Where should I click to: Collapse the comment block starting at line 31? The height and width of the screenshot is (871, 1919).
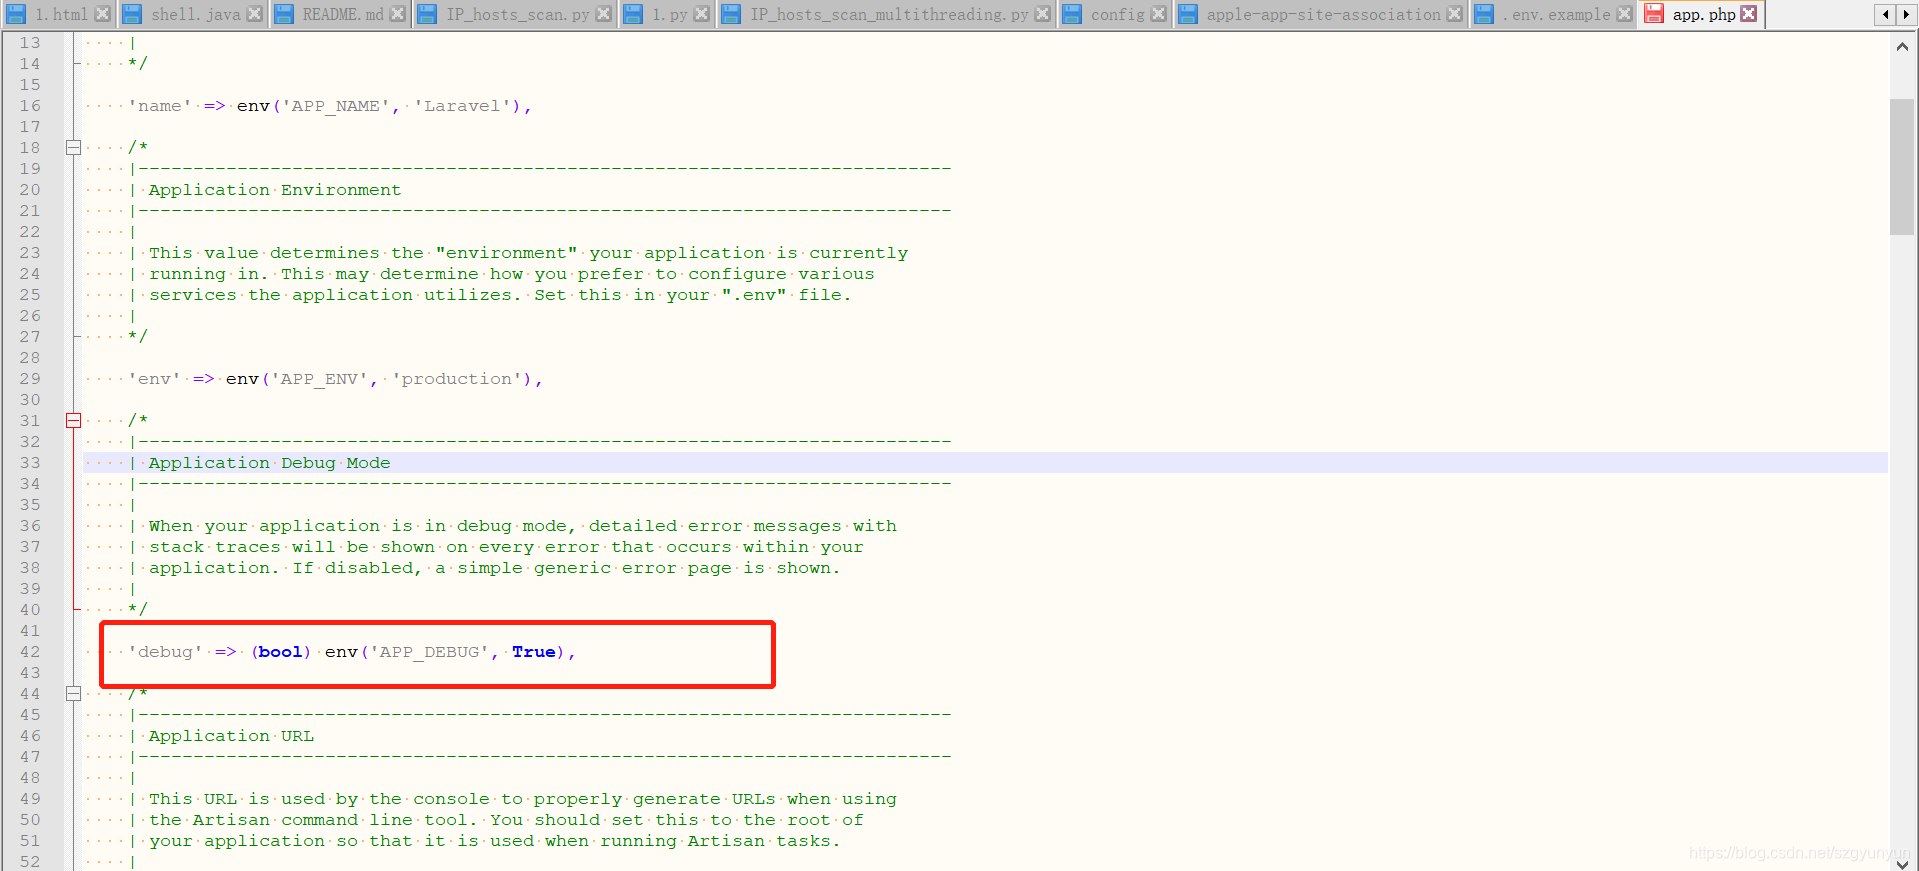(73, 420)
